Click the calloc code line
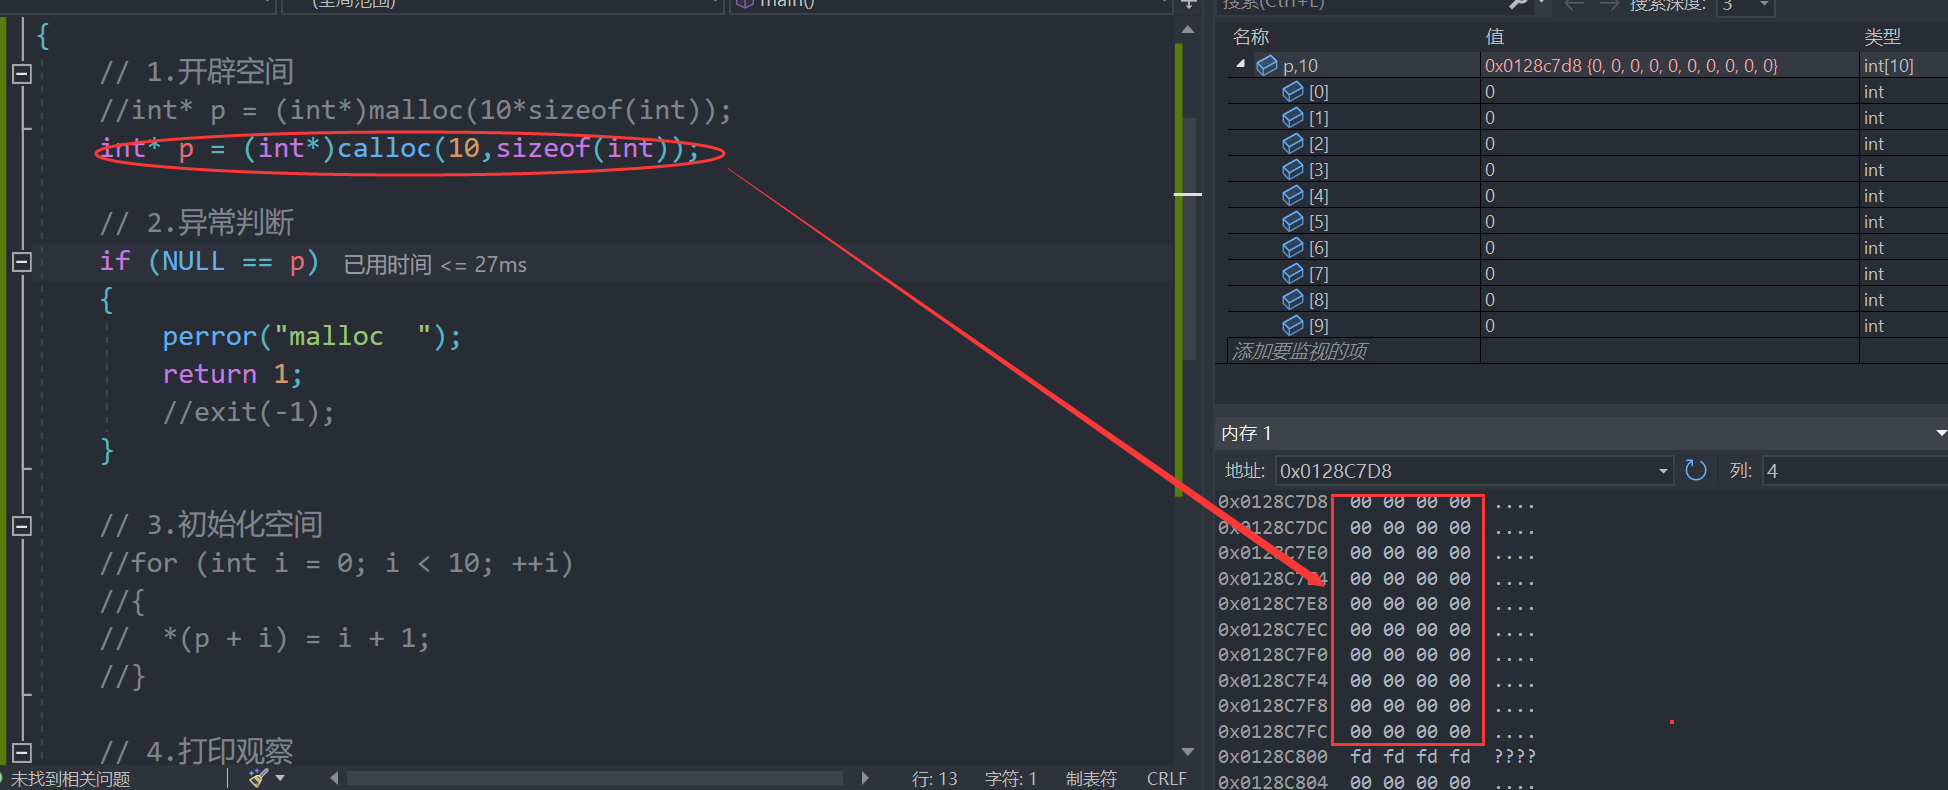1948x790 pixels. [x=399, y=149]
